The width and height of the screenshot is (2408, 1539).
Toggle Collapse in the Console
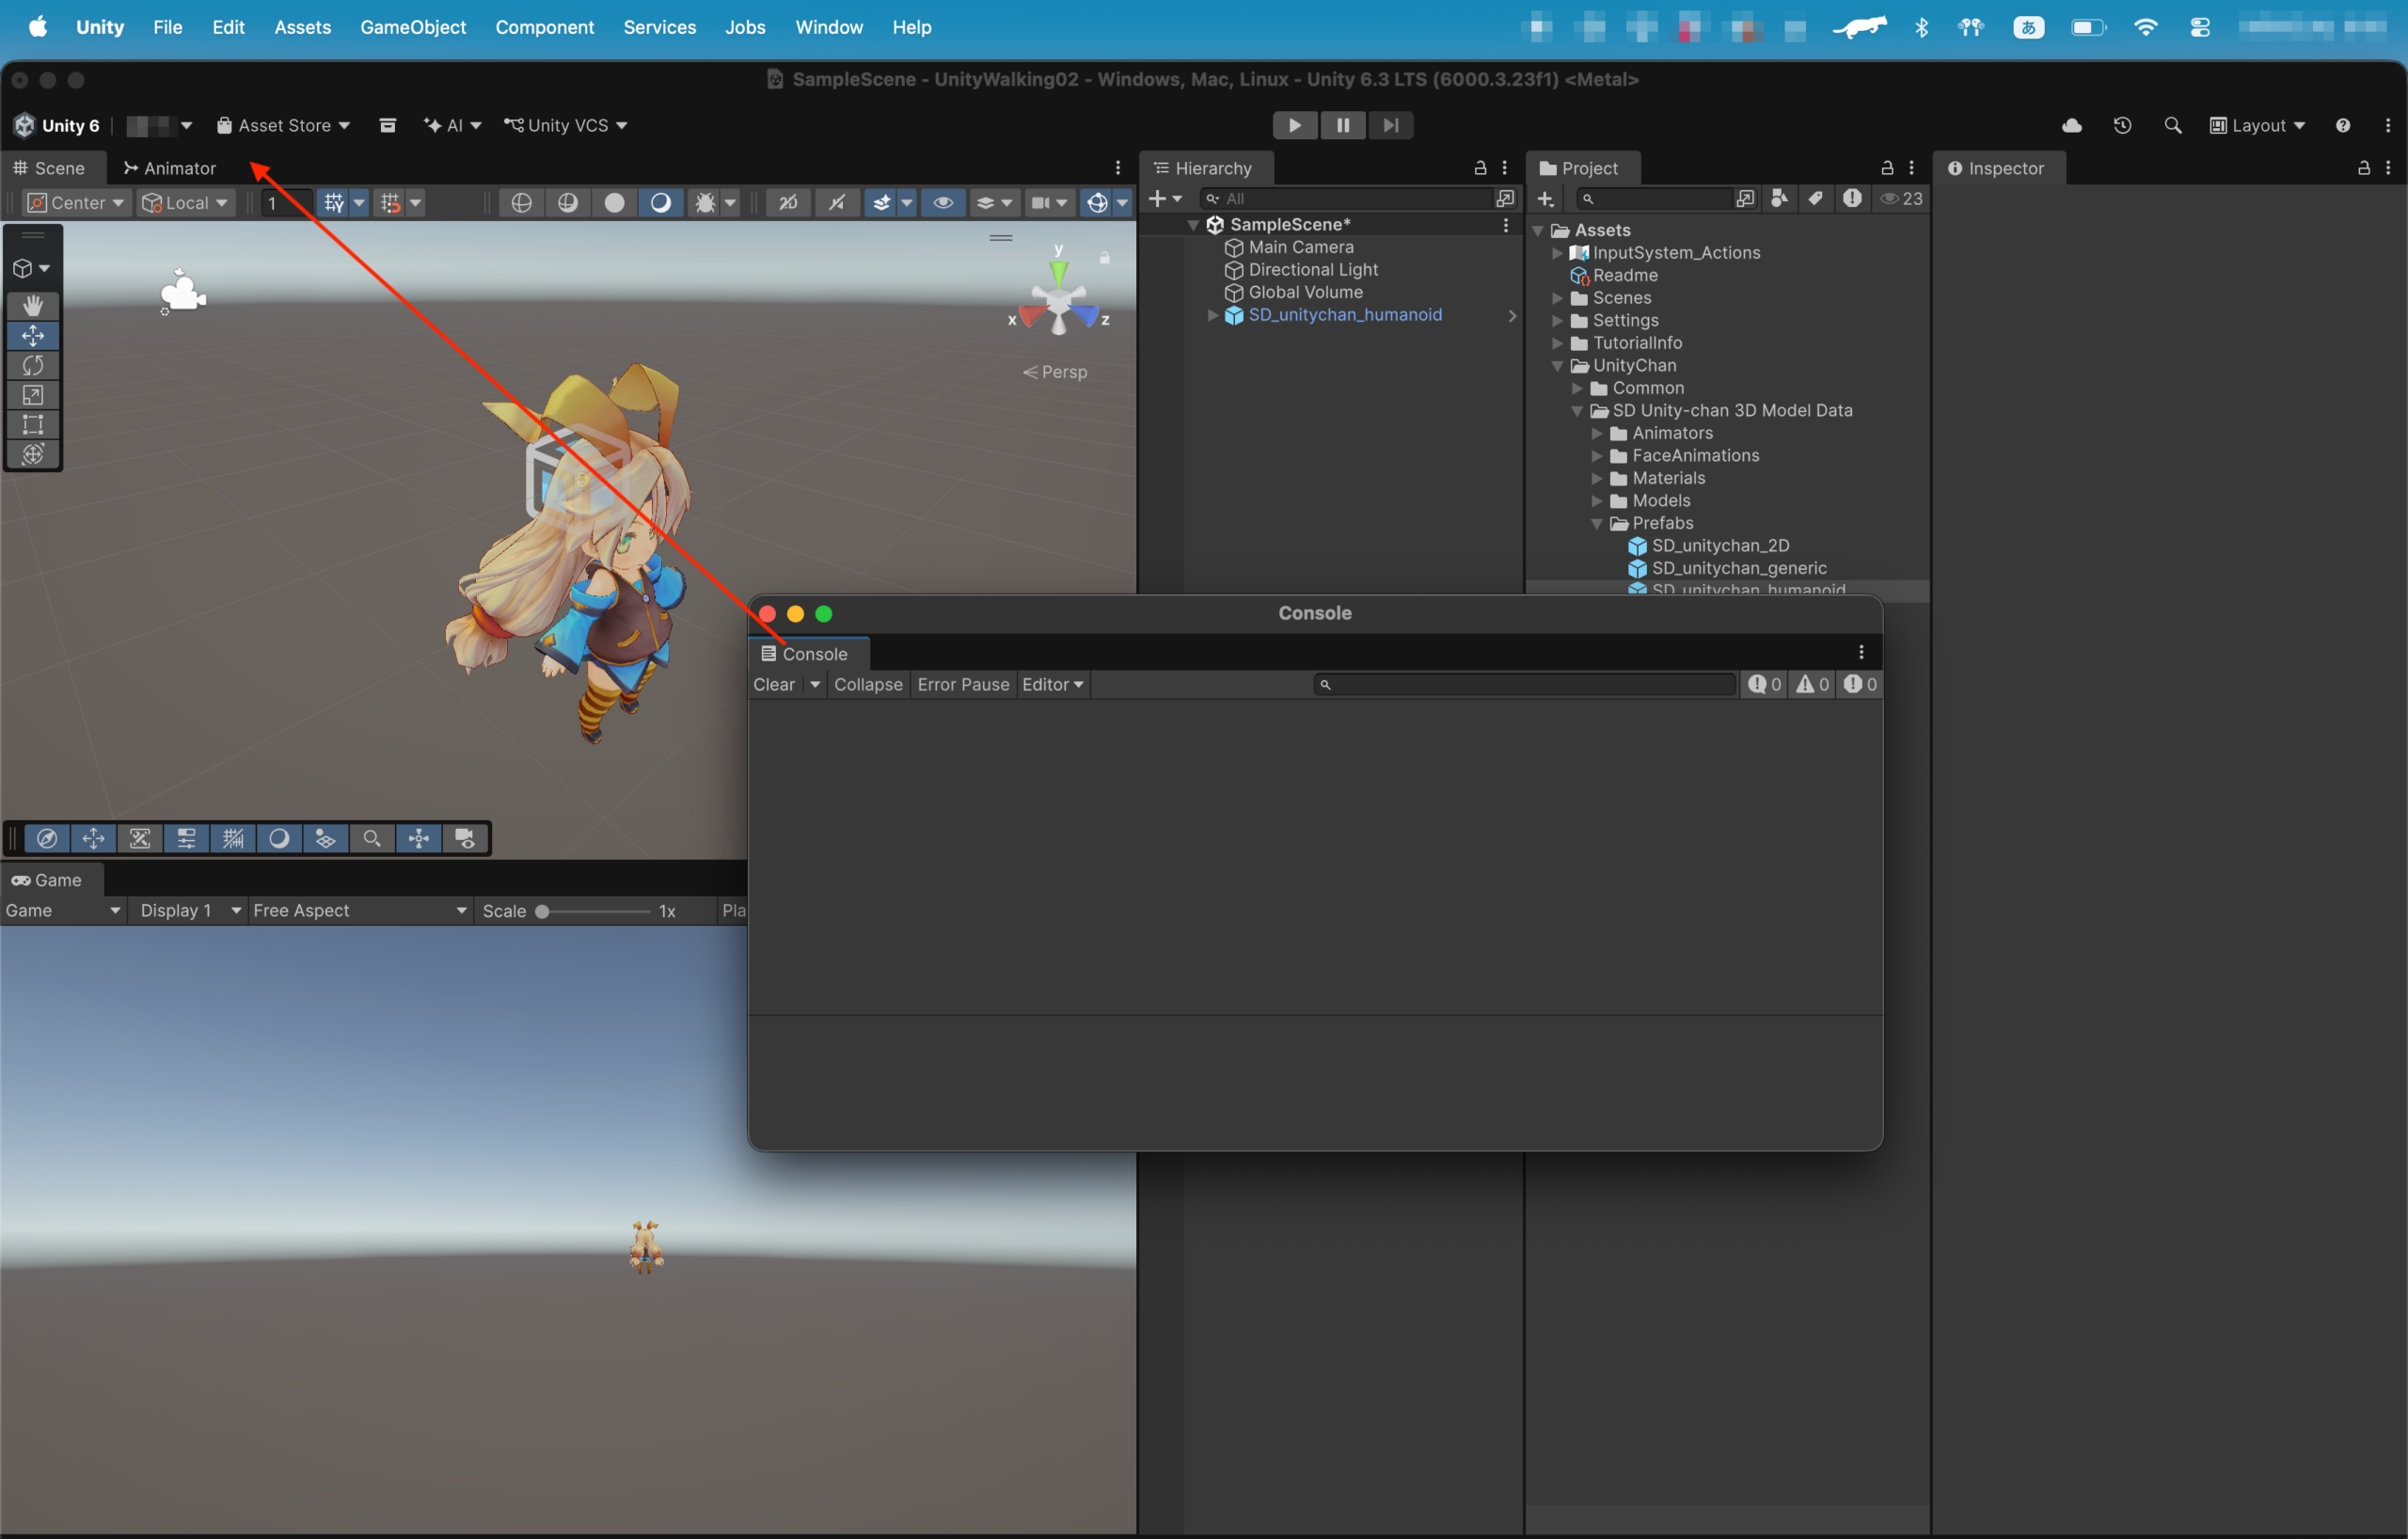pyautogui.click(x=868, y=684)
